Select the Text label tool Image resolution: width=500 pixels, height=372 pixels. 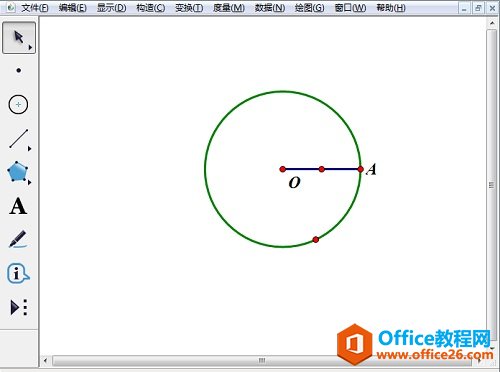[x=18, y=206]
